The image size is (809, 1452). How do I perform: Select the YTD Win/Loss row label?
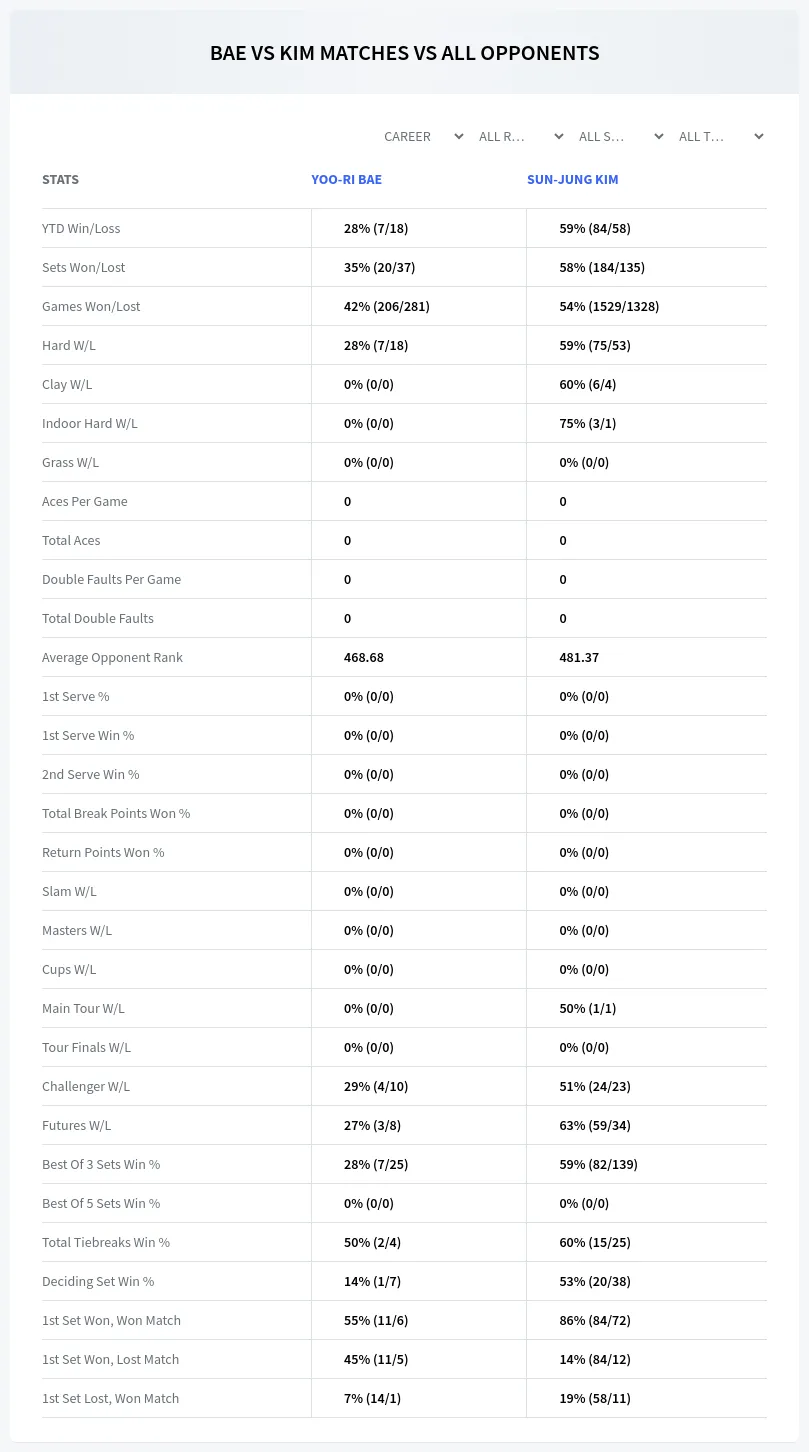click(x=81, y=228)
